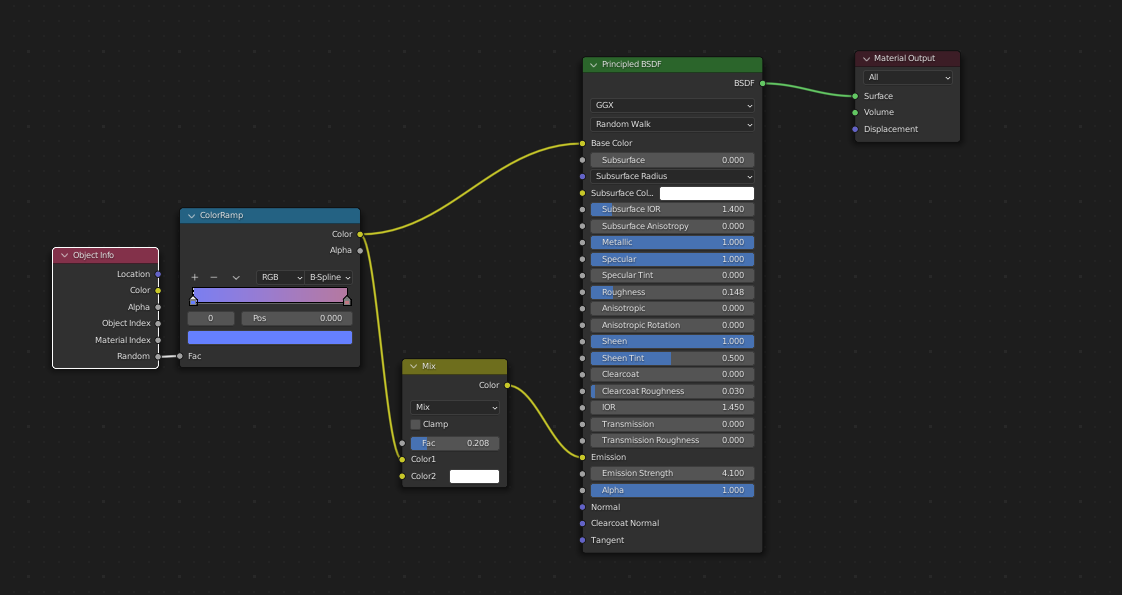Open the B-Spline interpolation dropdown
Image resolution: width=1122 pixels, height=595 pixels.
pos(329,277)
